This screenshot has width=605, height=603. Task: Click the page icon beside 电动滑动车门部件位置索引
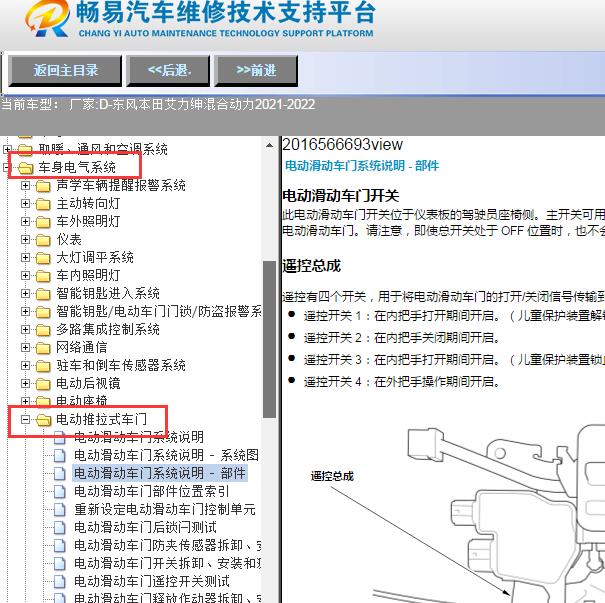(60, 492)
